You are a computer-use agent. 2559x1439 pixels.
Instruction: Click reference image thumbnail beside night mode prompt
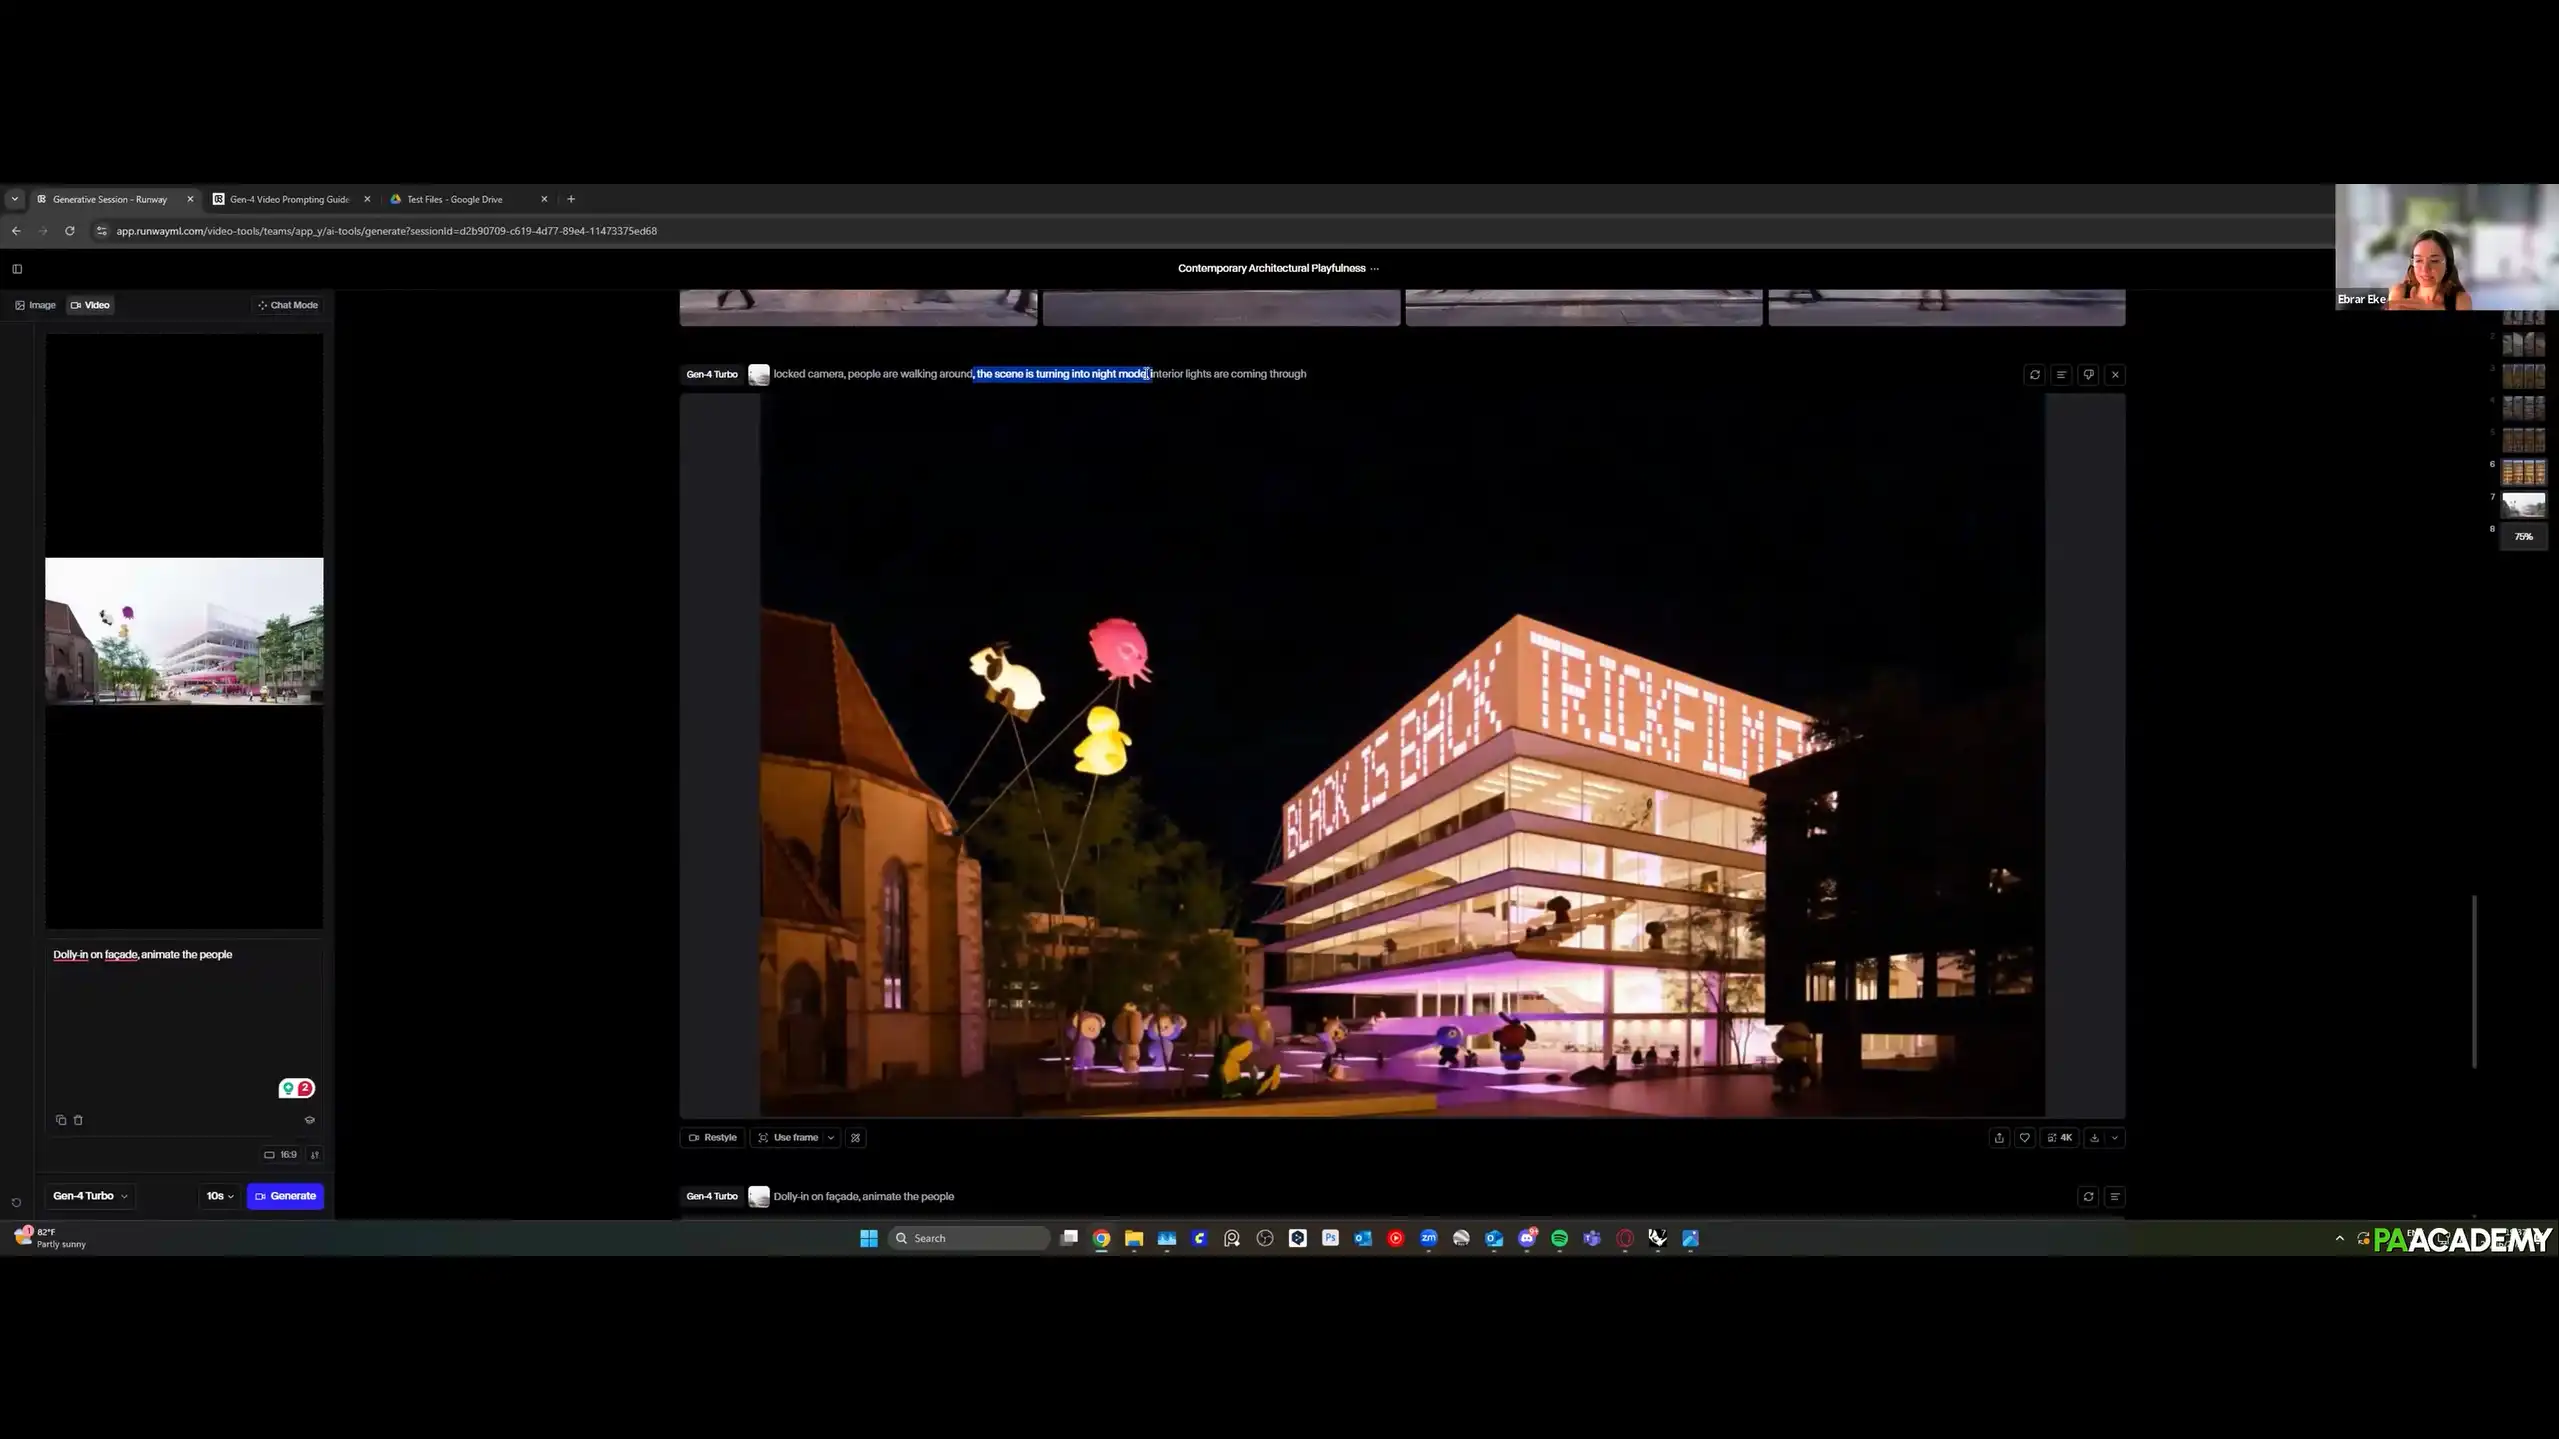(759, 375)
